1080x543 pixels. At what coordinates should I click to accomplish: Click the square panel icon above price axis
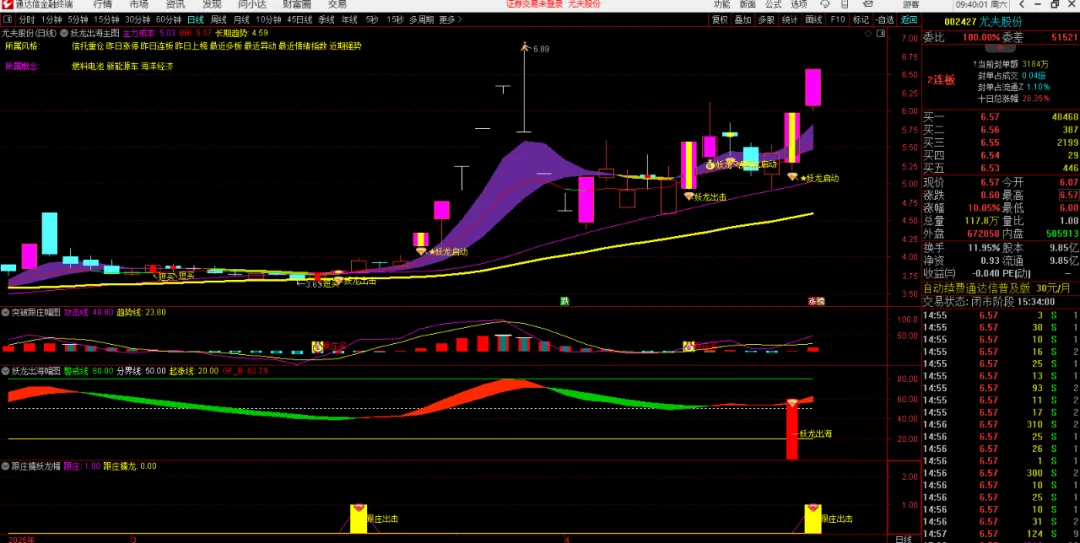click(880, 32)
